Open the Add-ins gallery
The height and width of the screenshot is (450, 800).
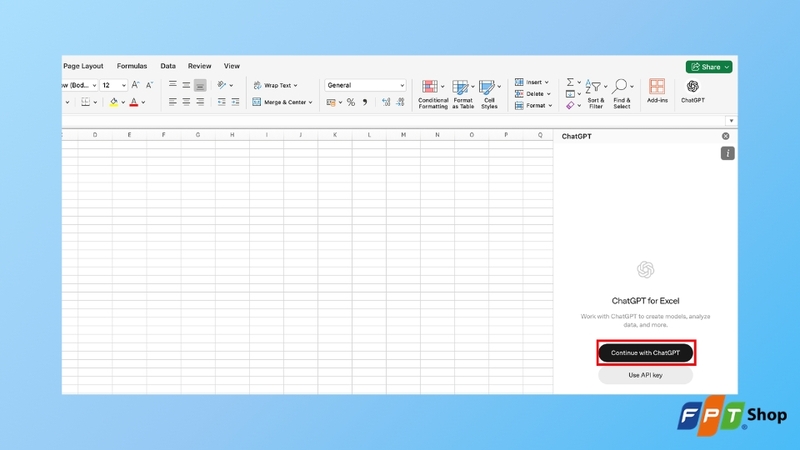(657, 91)
